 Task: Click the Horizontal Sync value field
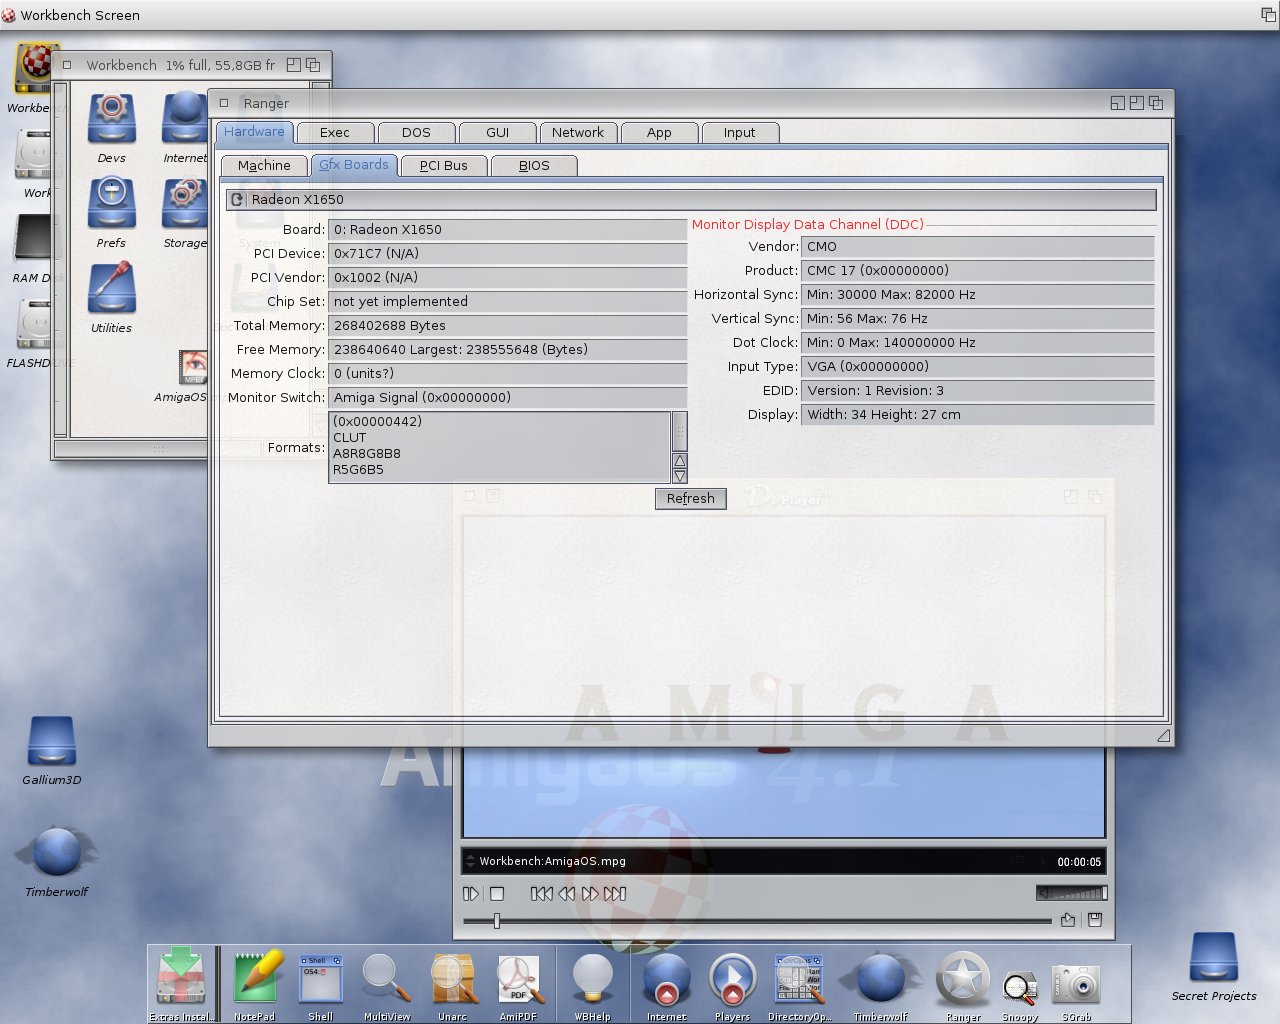pyautogui.click(x=977, y=294)
